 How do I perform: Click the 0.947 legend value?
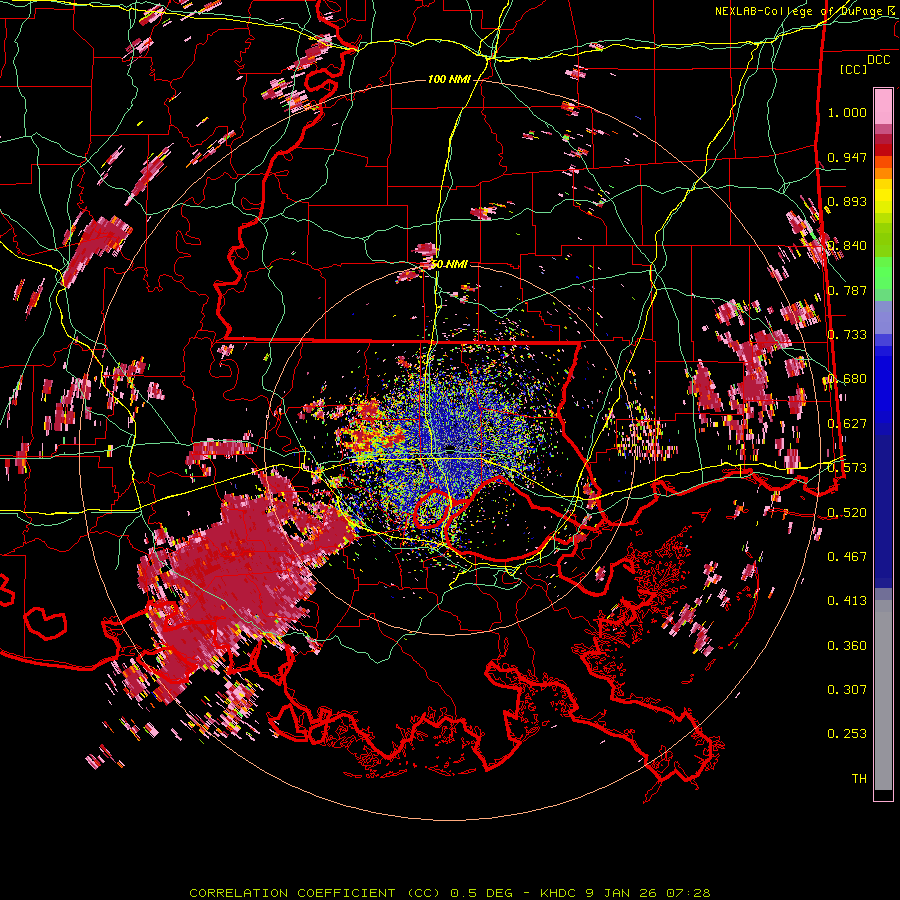point(847,157)
